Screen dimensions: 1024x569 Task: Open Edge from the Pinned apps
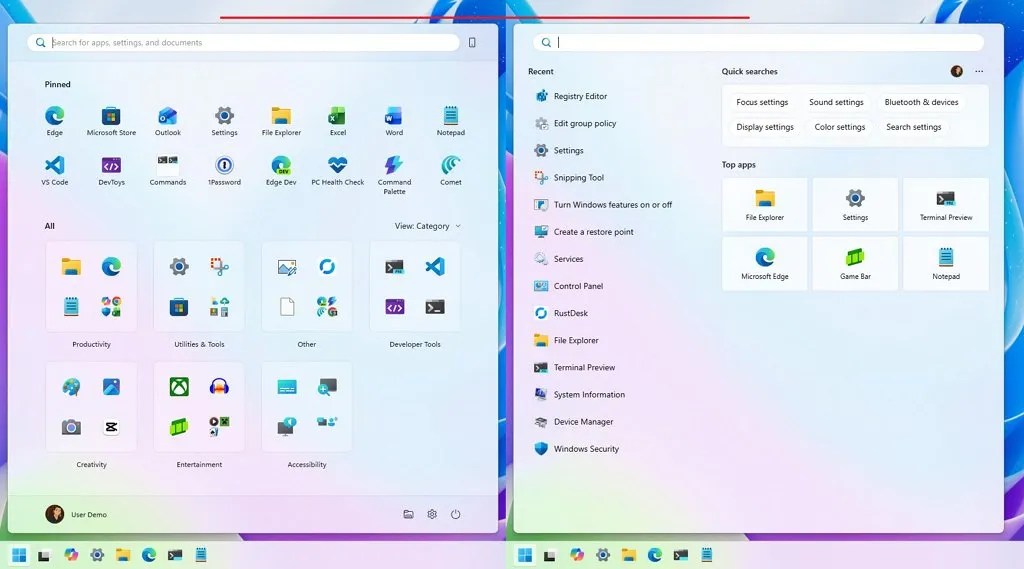tap(55, 121)
